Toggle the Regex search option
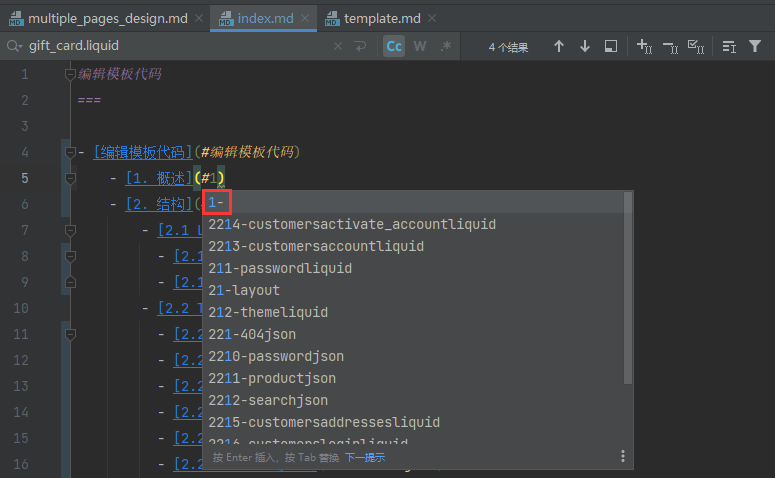 [x=446, y=47]
